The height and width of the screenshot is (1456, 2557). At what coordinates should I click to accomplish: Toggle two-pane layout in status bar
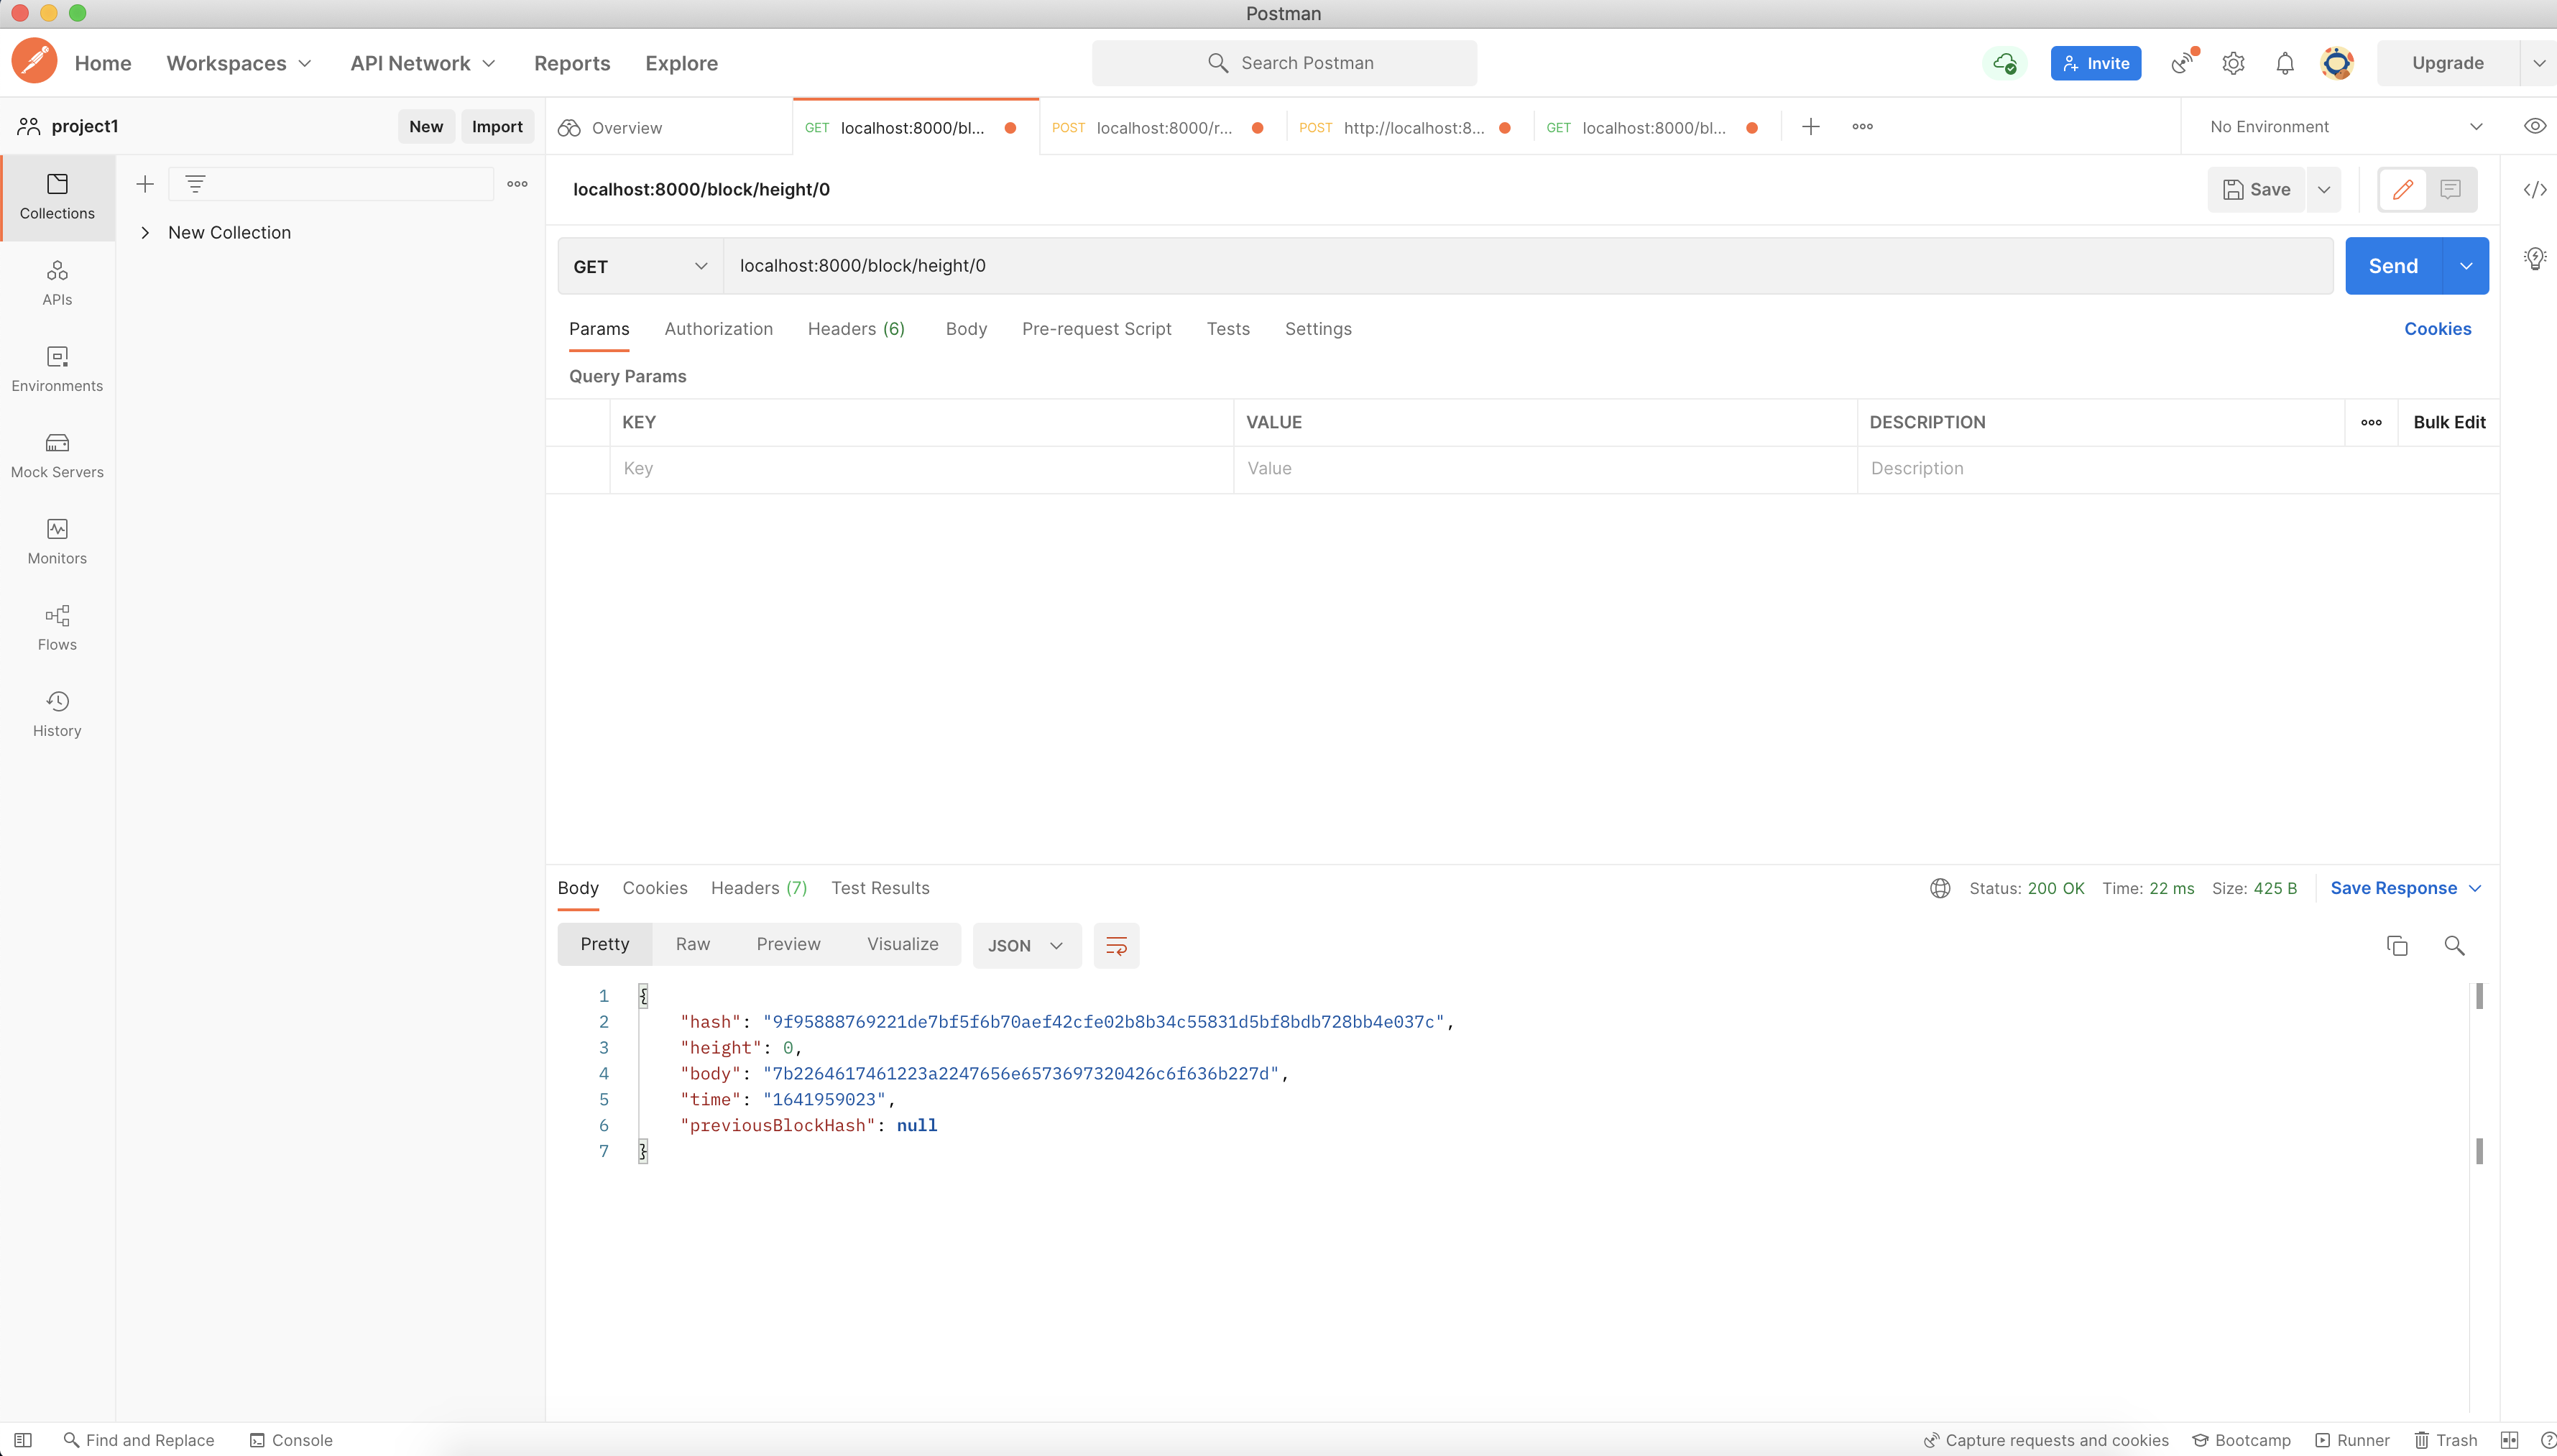[2508, 1440]
